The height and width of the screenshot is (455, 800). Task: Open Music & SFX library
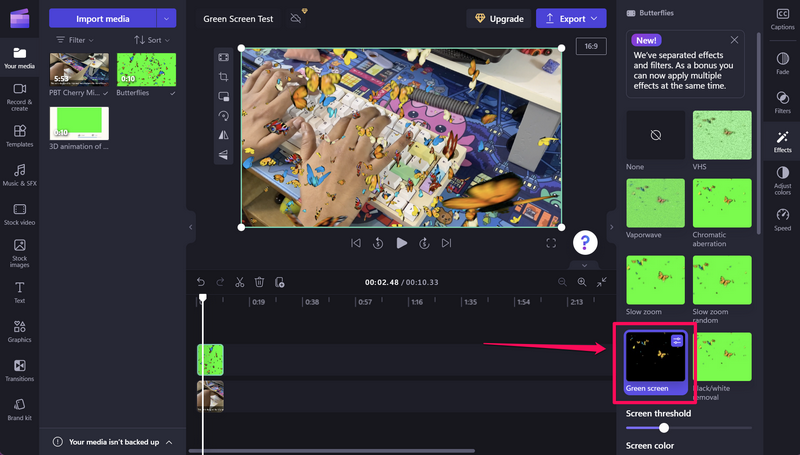(x=19, y=176)
